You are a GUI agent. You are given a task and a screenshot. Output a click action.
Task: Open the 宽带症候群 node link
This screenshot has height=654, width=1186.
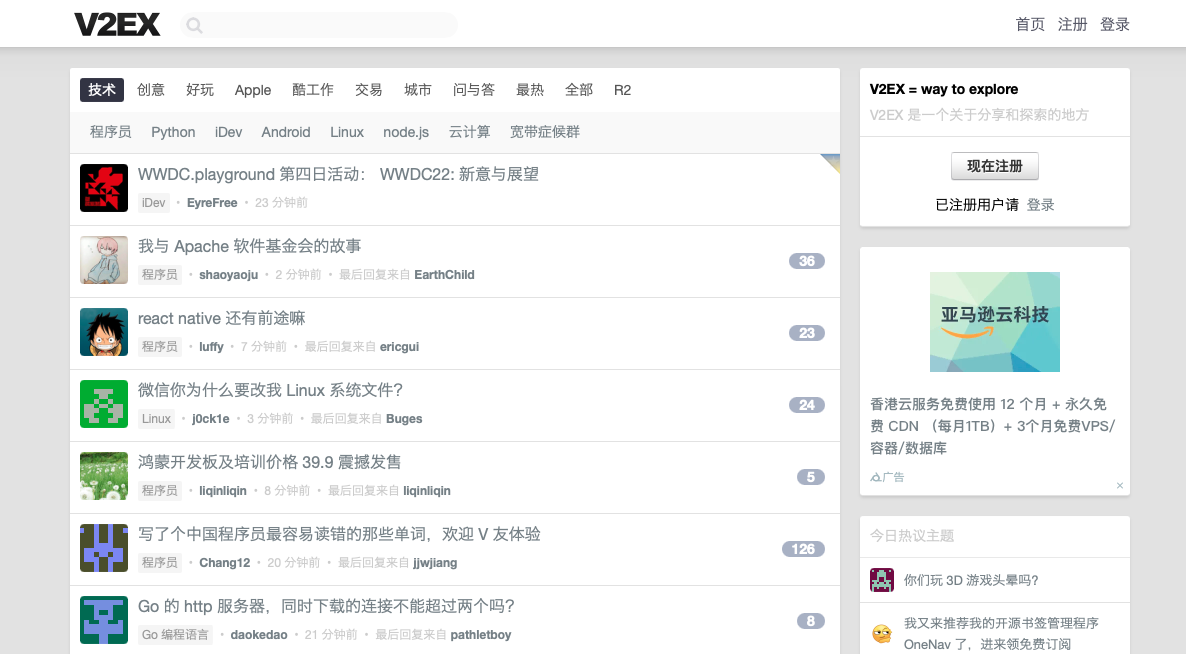545,132
